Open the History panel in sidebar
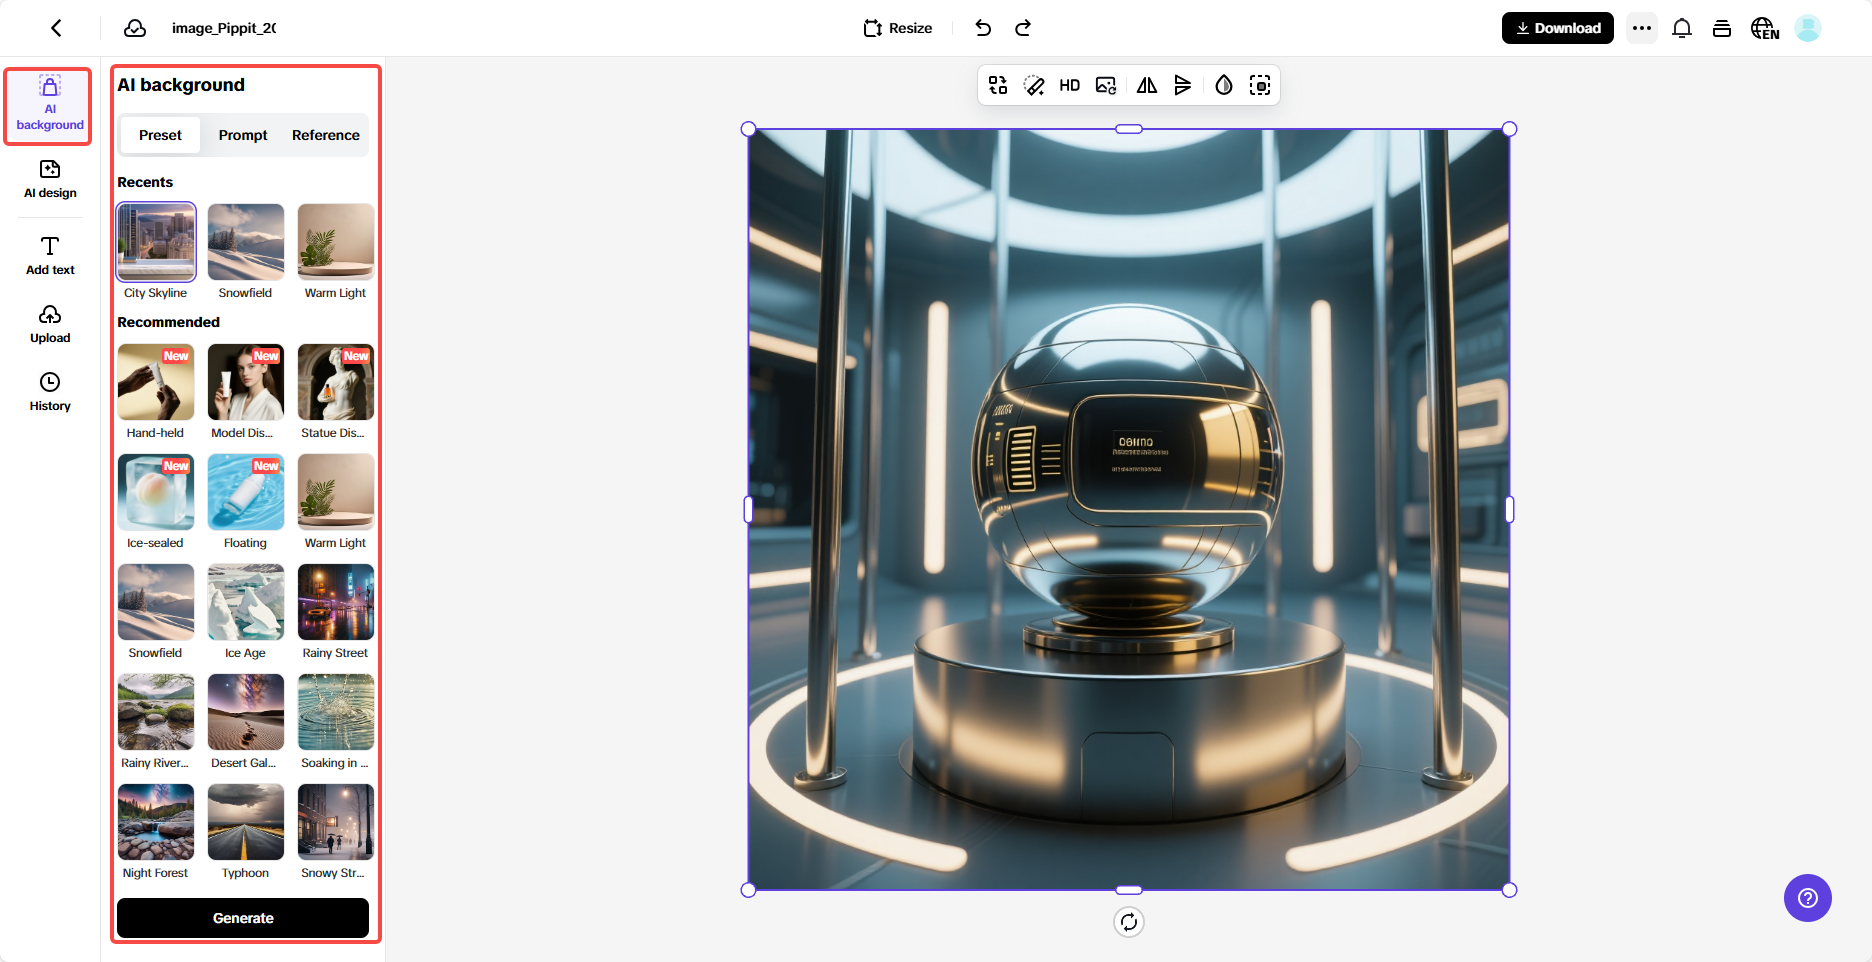The height and width of the screenshot is (962, 1872). 50,392
